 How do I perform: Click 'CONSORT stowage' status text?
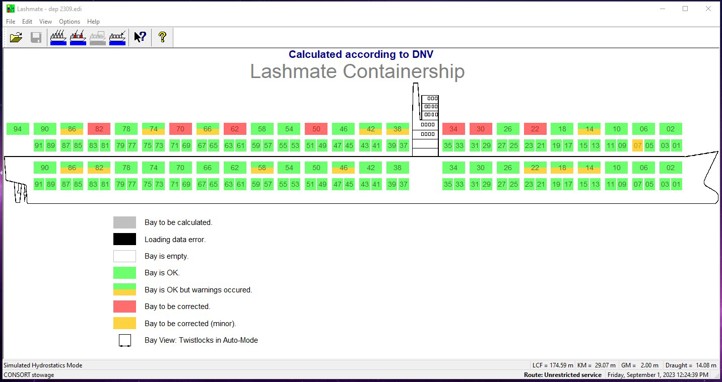[29, 375]
